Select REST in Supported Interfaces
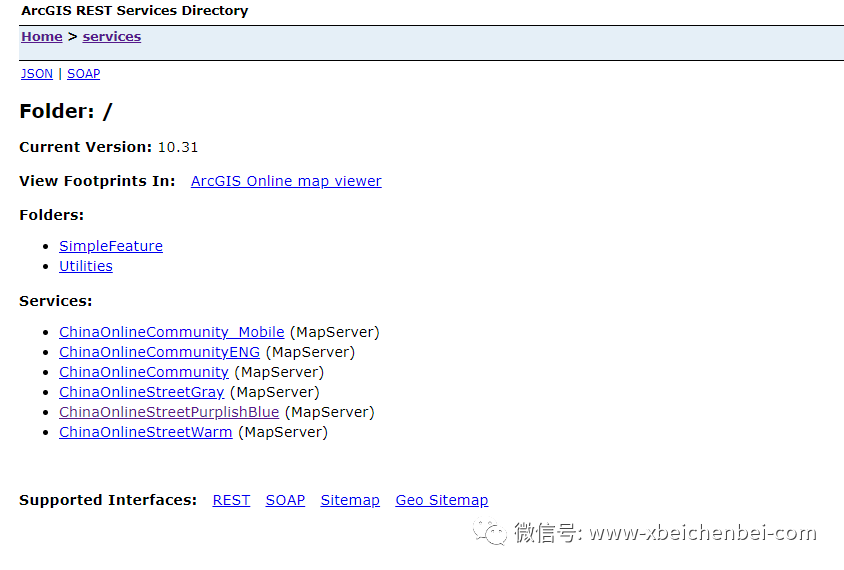Image resolution: width=844 pixels, height=570 pixels. pyautogui.click(x=231, y=500)
